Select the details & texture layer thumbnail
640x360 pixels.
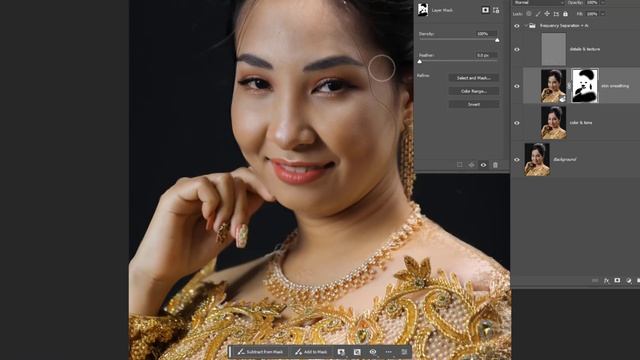[x=553, y=49]
